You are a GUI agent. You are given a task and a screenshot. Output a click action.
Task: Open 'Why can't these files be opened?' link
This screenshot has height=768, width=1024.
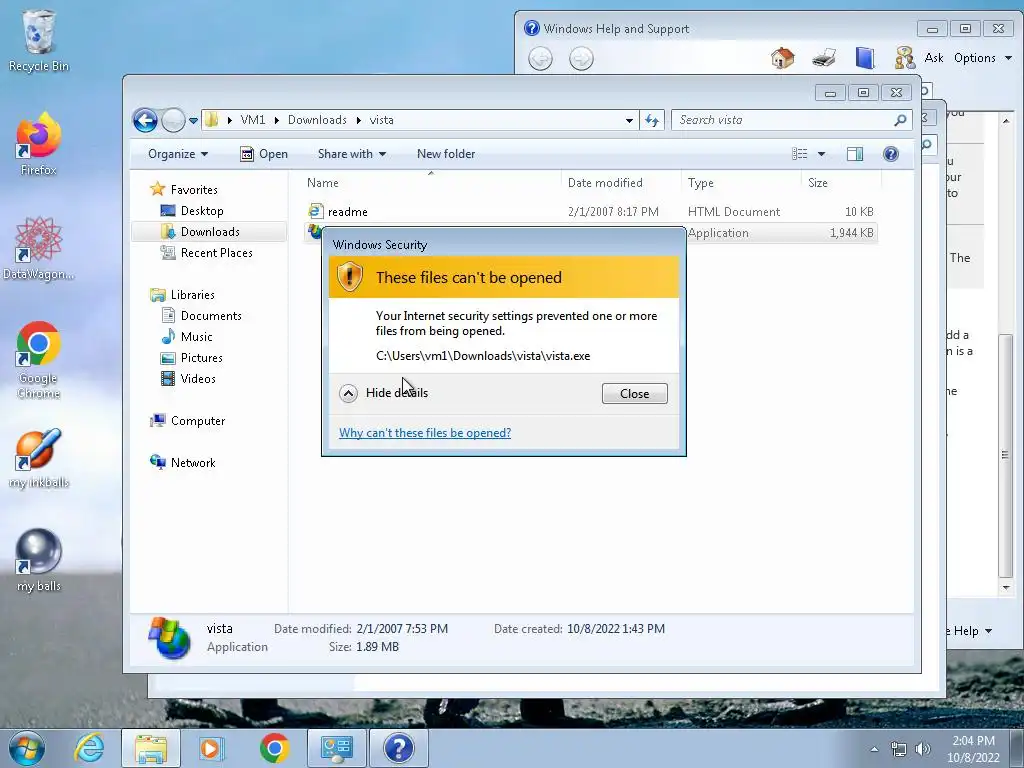point(425,433)
